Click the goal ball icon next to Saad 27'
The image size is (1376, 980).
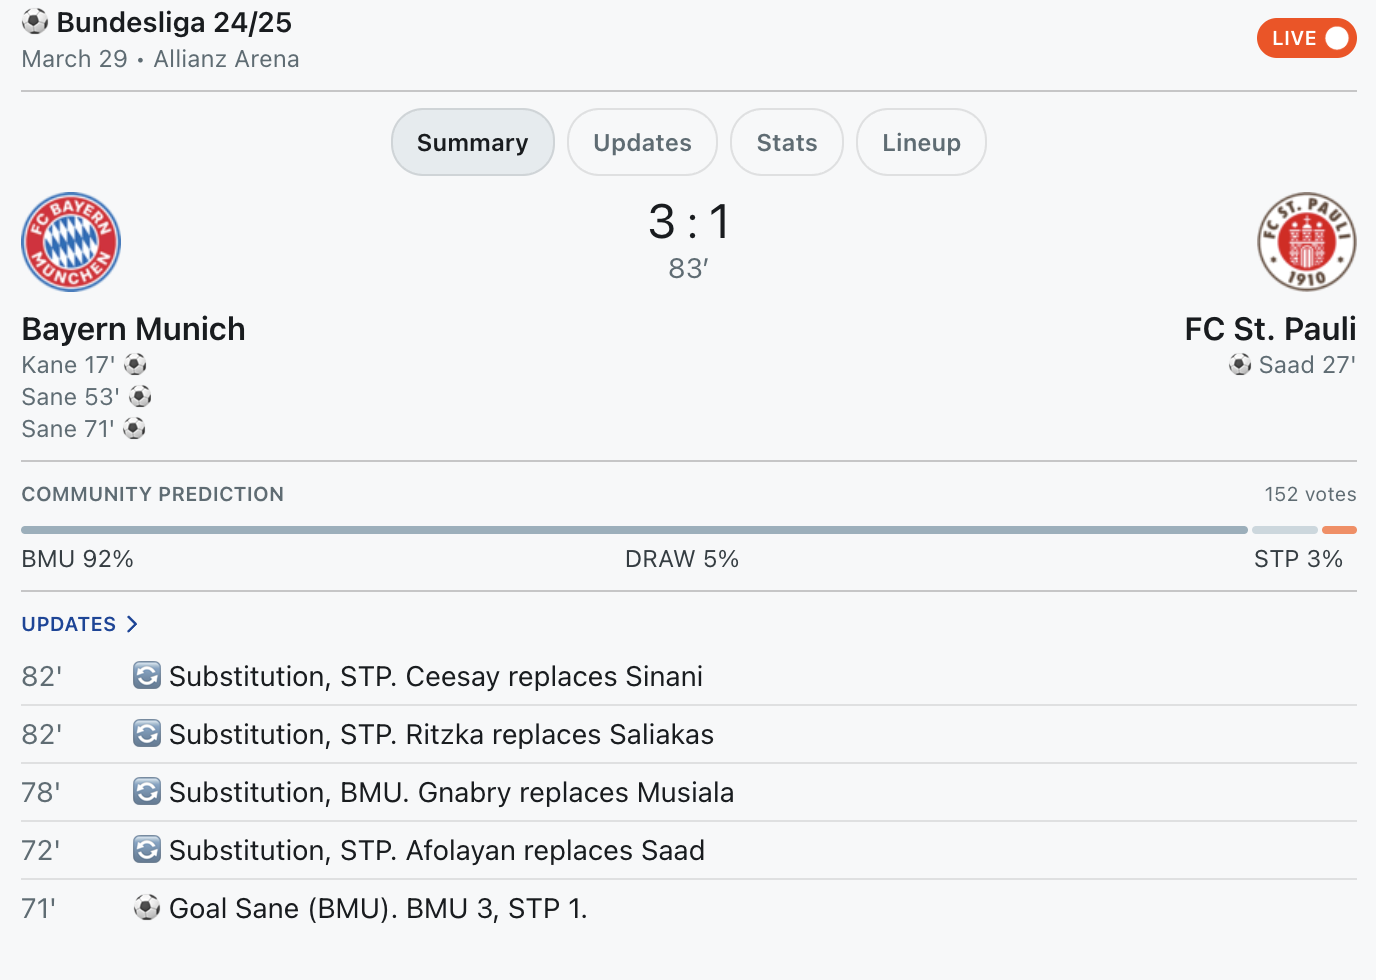pyautogui.click(x=1240, y=365)
